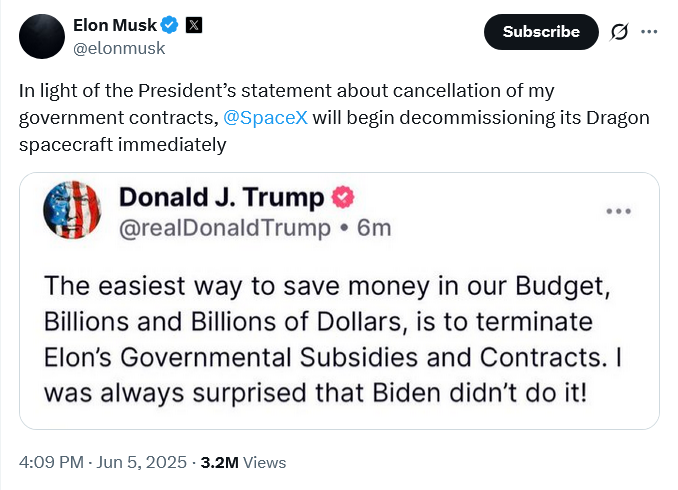Click the Views label next to 3.2M
The width and height of the screenshot is (678, 490).
[x=265, y=462]
